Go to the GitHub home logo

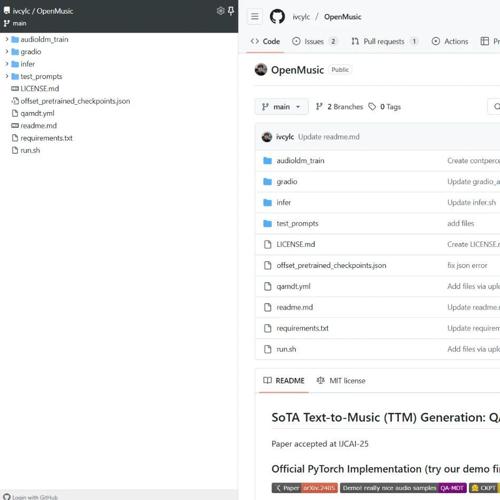click(x=277, y=16)
